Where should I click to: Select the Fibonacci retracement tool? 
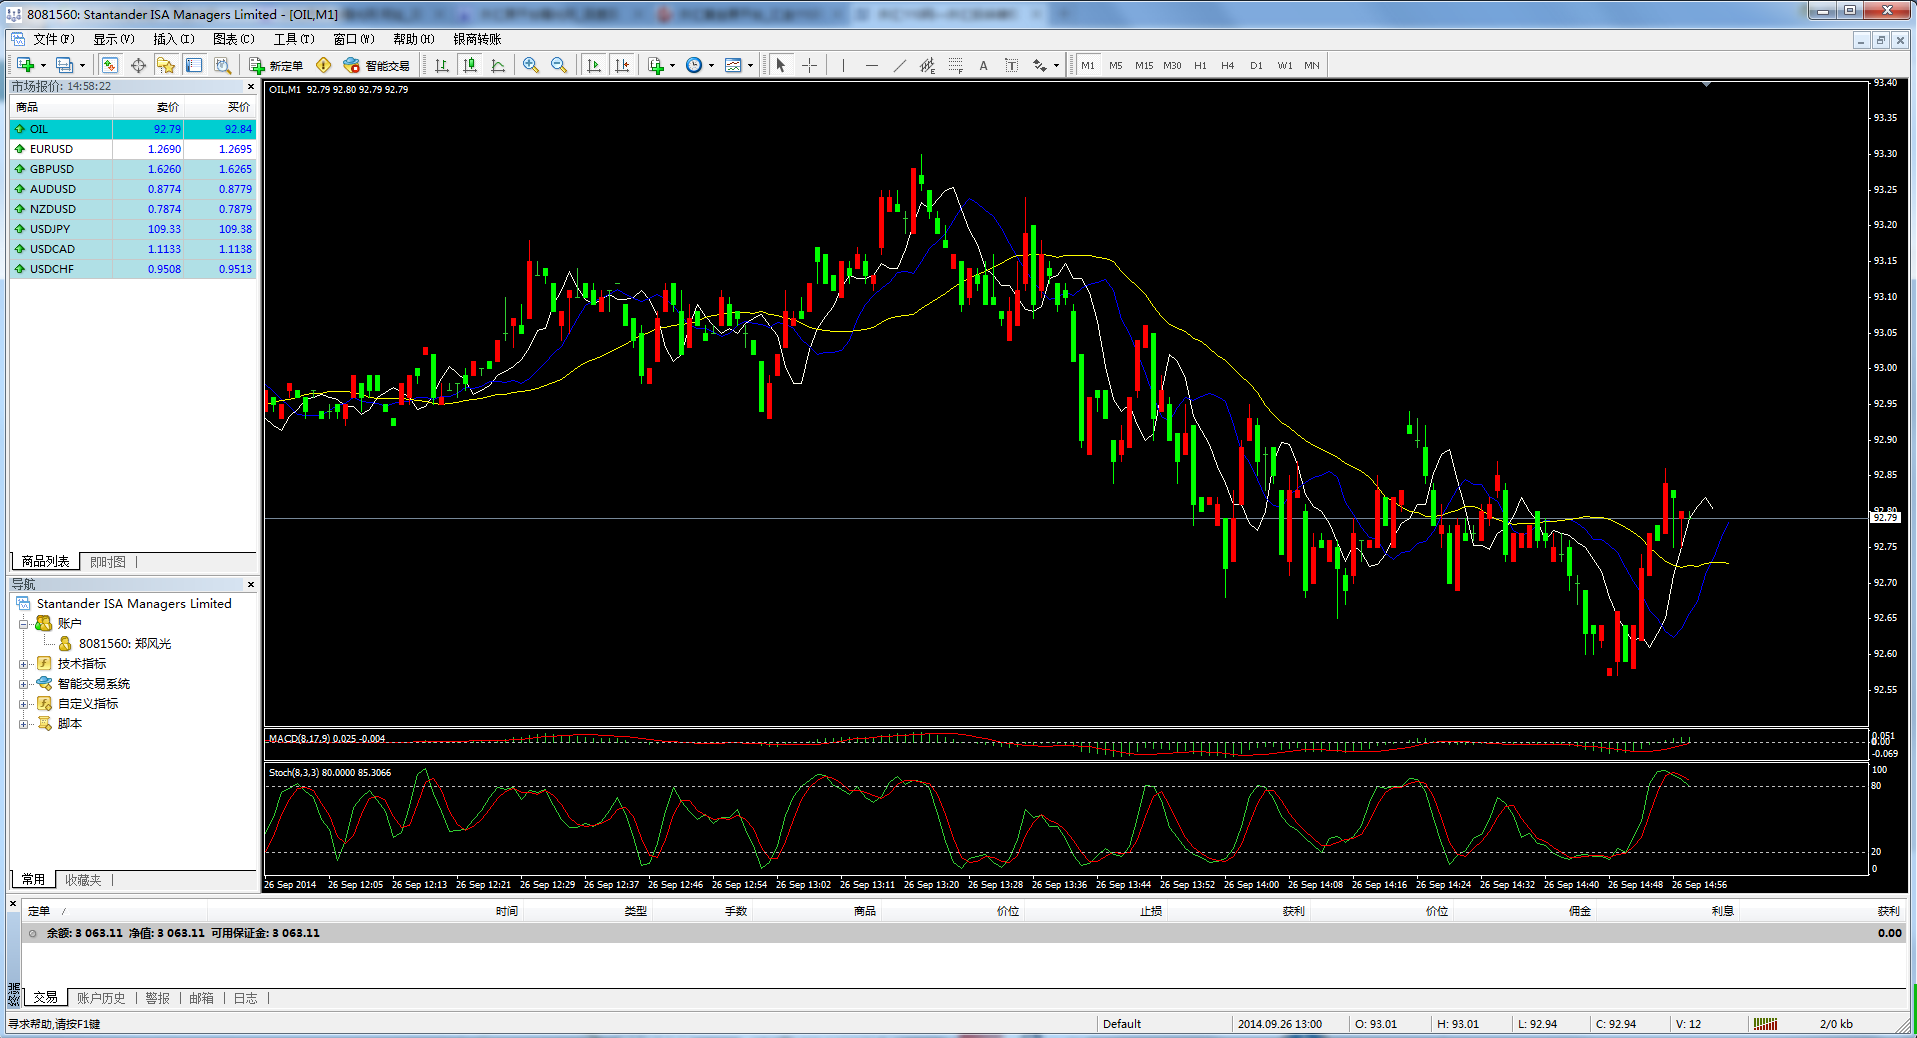tap(955, 65)
